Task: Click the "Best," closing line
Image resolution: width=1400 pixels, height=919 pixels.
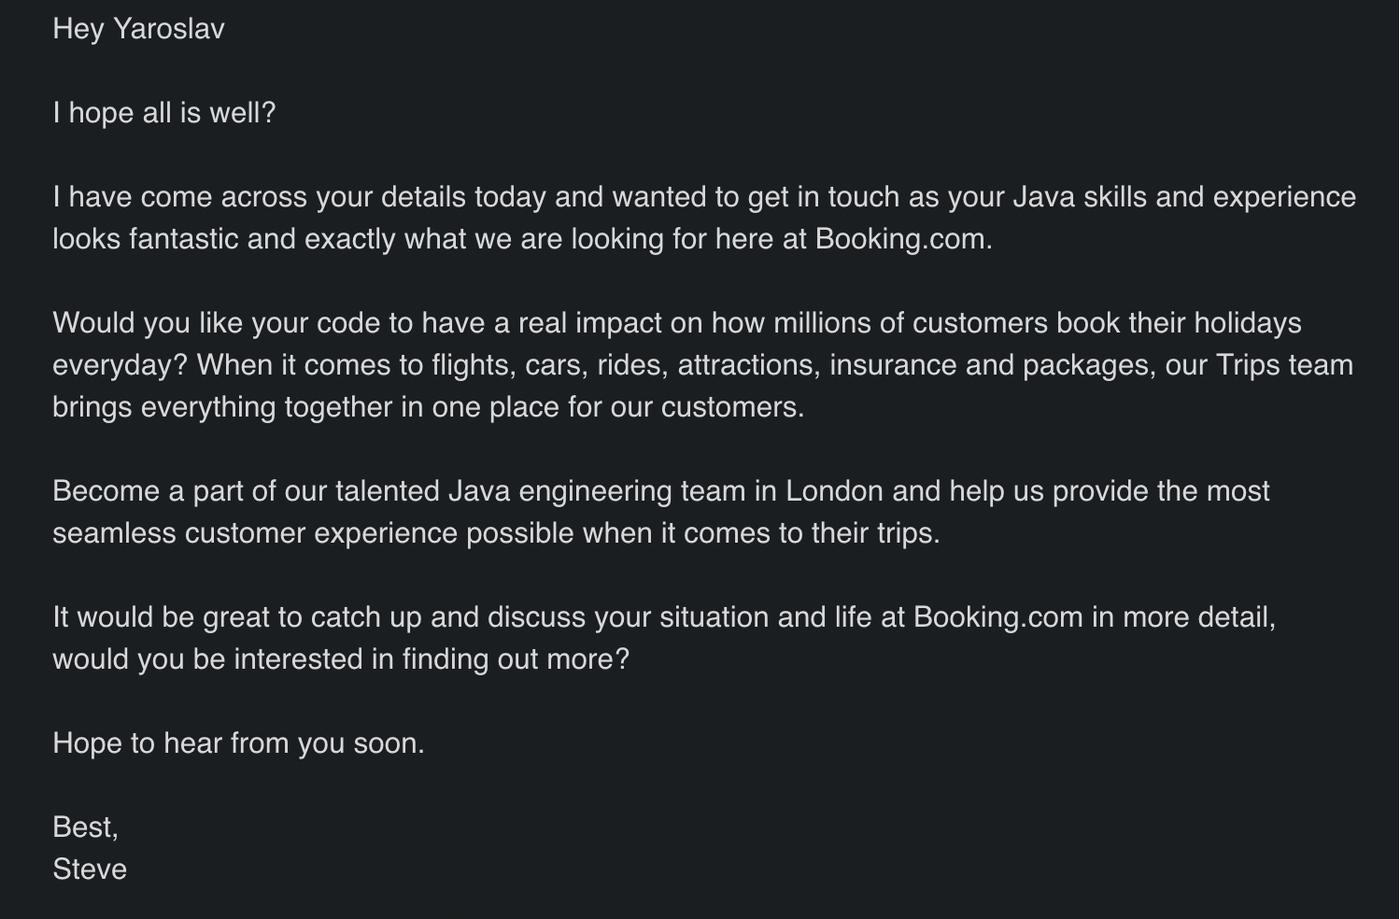Action: click(85, 827)
